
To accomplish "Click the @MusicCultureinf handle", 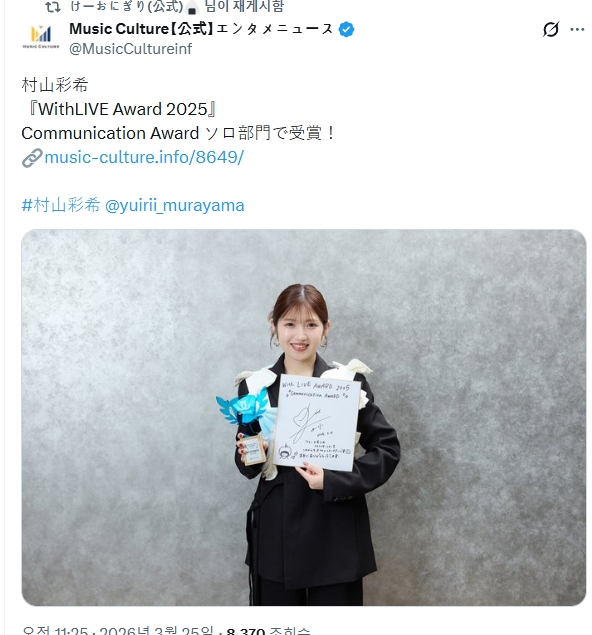I will pyautogui.click(x=130, y=49).
